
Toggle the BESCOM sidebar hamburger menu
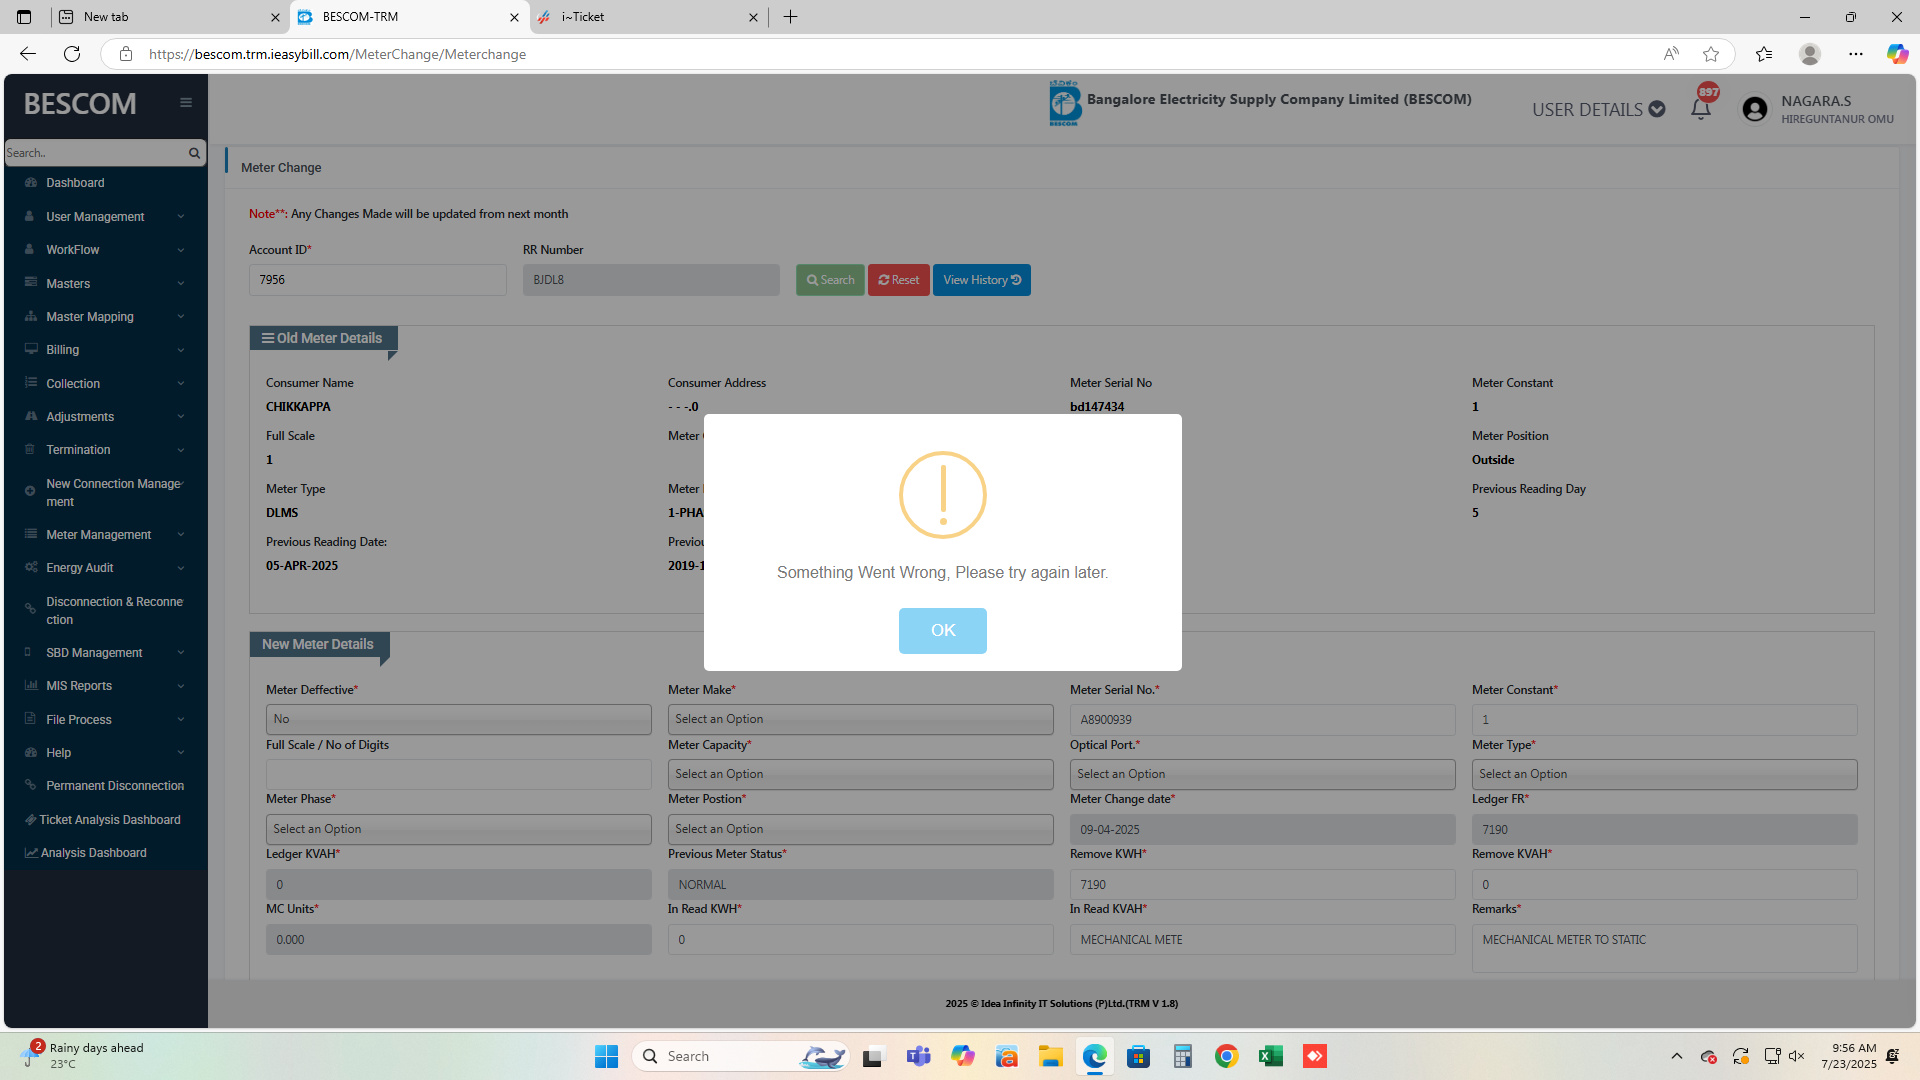[x=186, y=103]
